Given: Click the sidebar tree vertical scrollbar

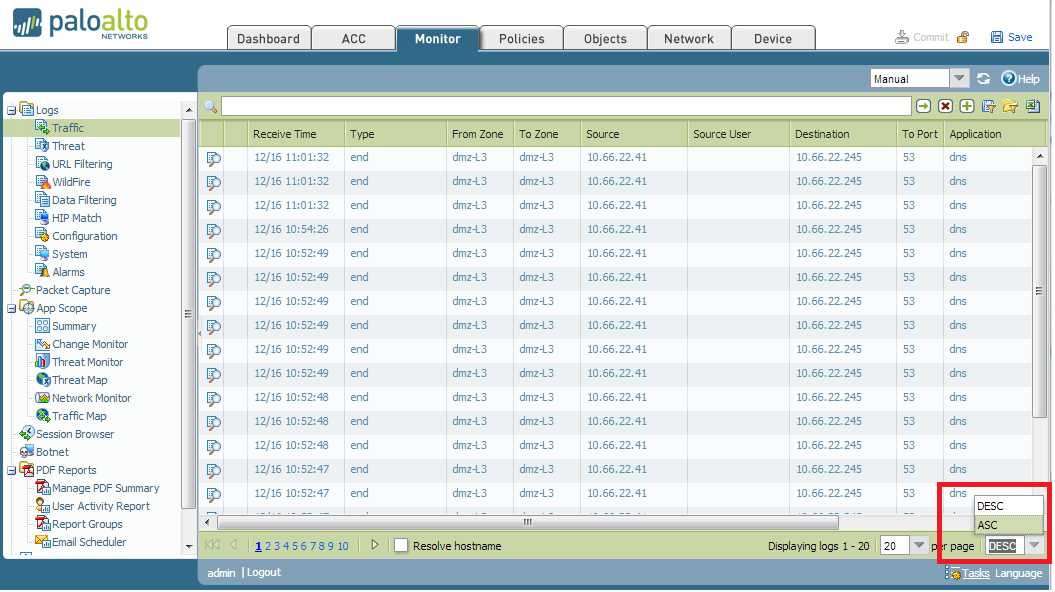Looking at the screenshot, I should pos(188,313).
